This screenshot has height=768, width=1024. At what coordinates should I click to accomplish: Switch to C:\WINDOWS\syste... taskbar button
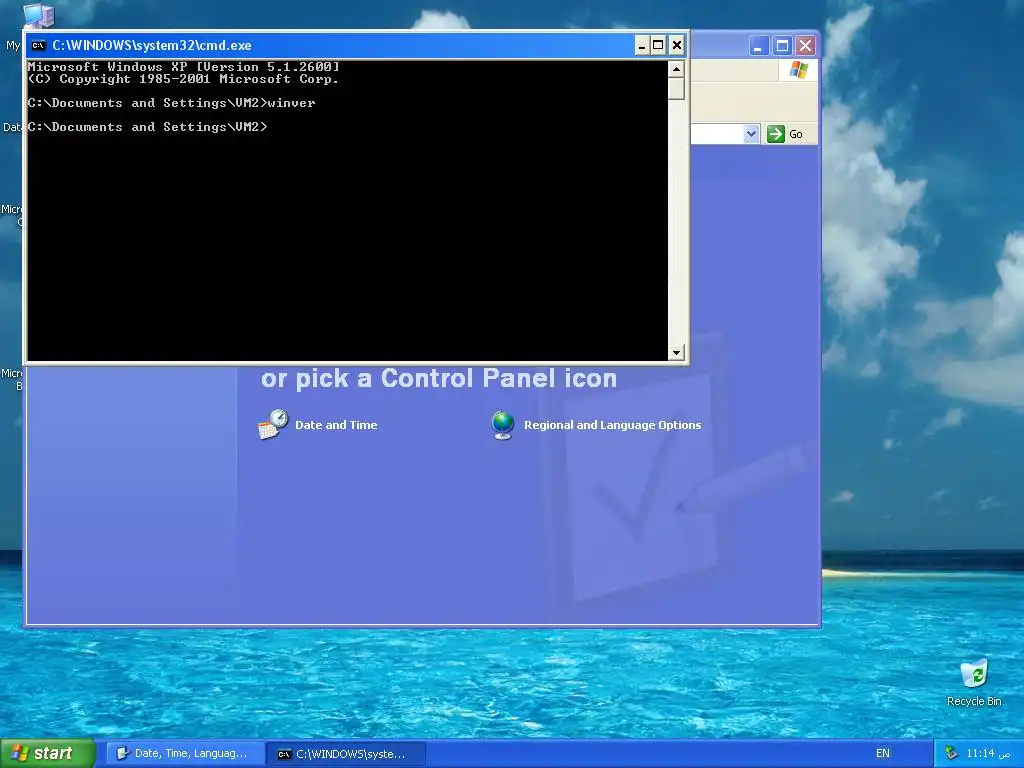coord(347,754)
